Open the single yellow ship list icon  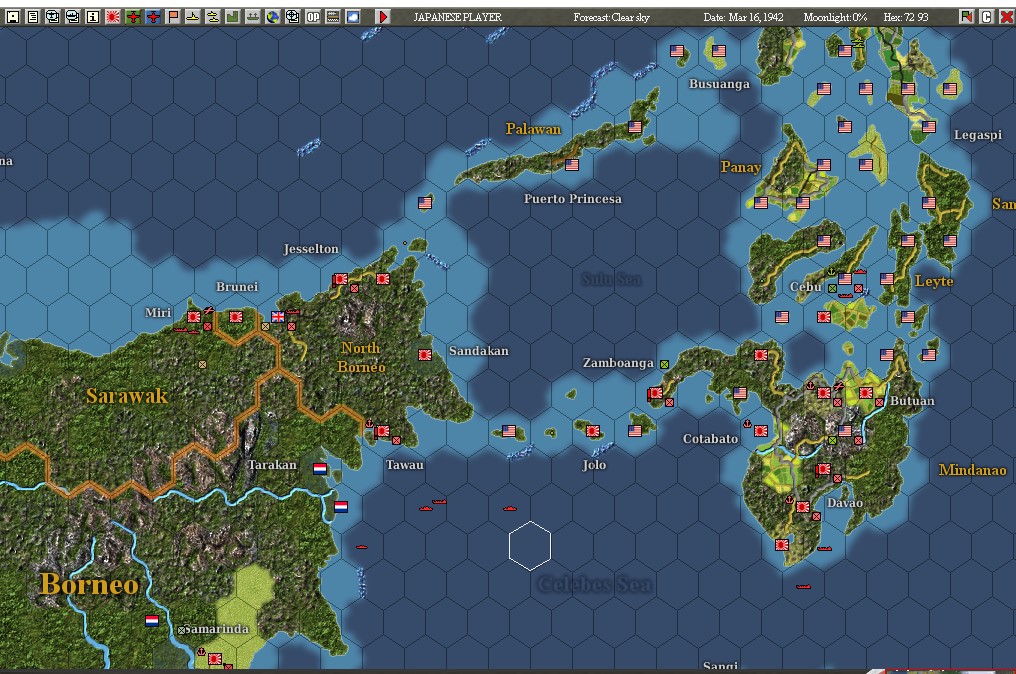click(x=192, y=17)
